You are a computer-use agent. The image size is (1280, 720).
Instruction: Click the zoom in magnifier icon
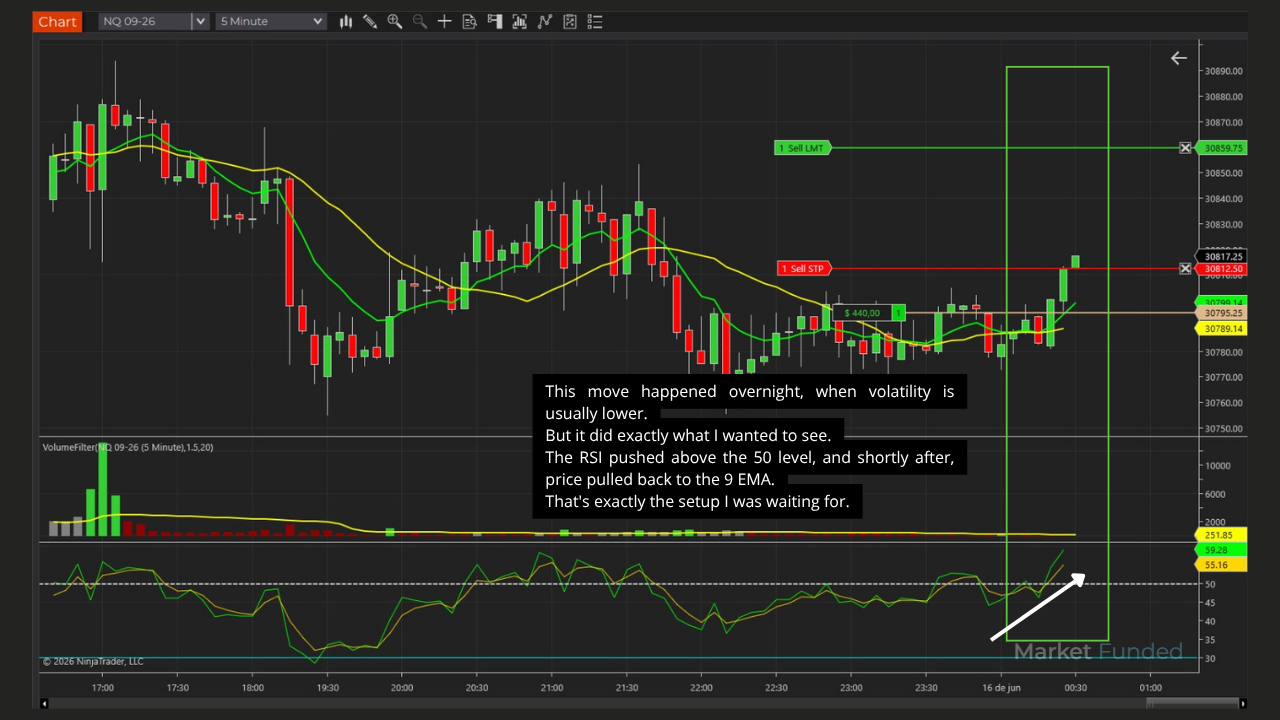click(x=395, y=21)
